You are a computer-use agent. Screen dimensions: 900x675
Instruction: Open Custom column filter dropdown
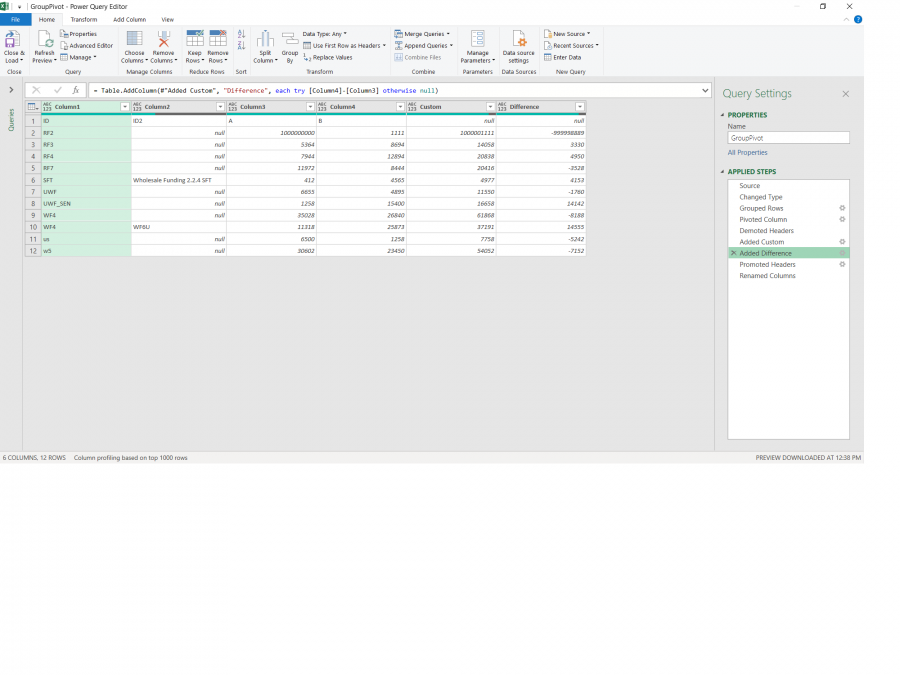(490, 107)
